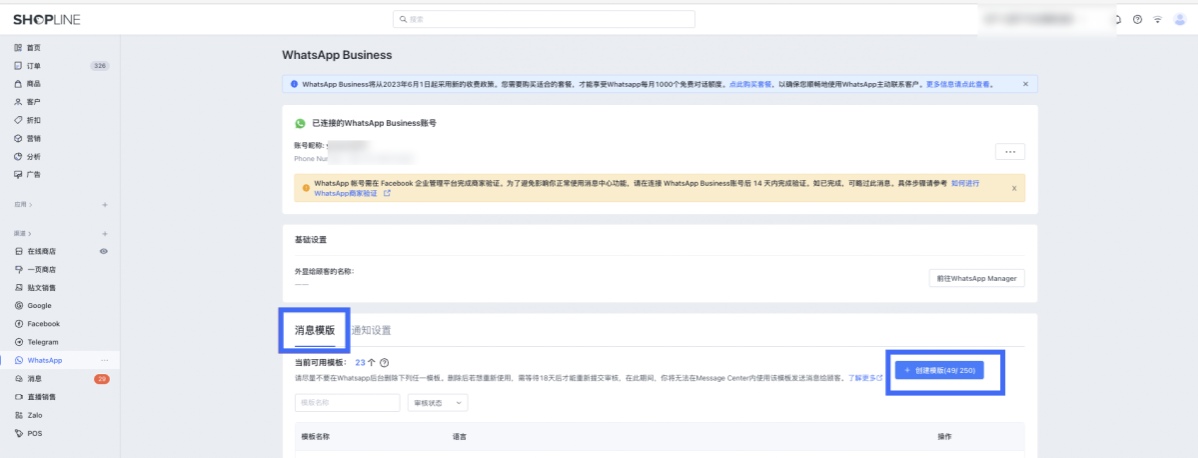Click the orange warning icon in verification notice

[306, 187]
